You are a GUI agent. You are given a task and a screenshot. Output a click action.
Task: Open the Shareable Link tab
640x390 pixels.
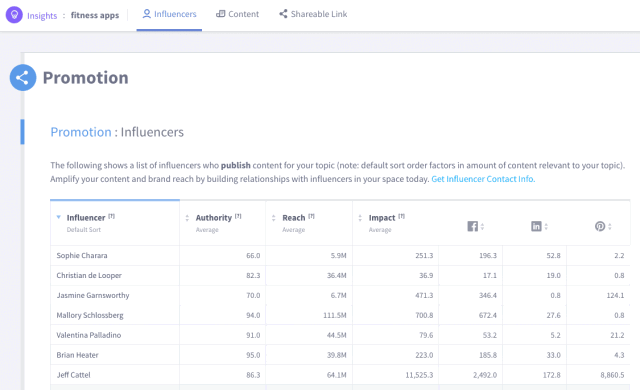[313, 14]
